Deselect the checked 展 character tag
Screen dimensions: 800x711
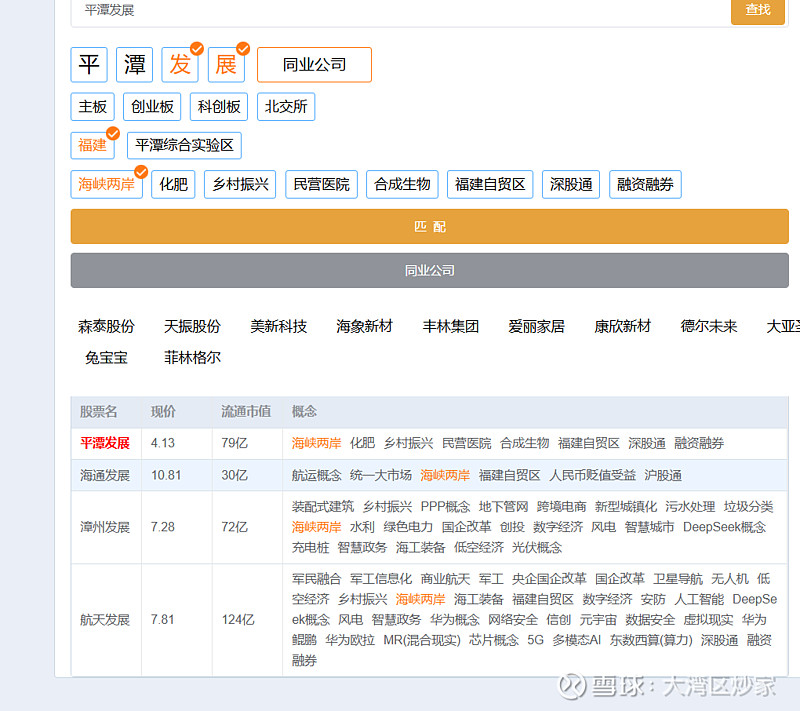click(x=226, y=65)
